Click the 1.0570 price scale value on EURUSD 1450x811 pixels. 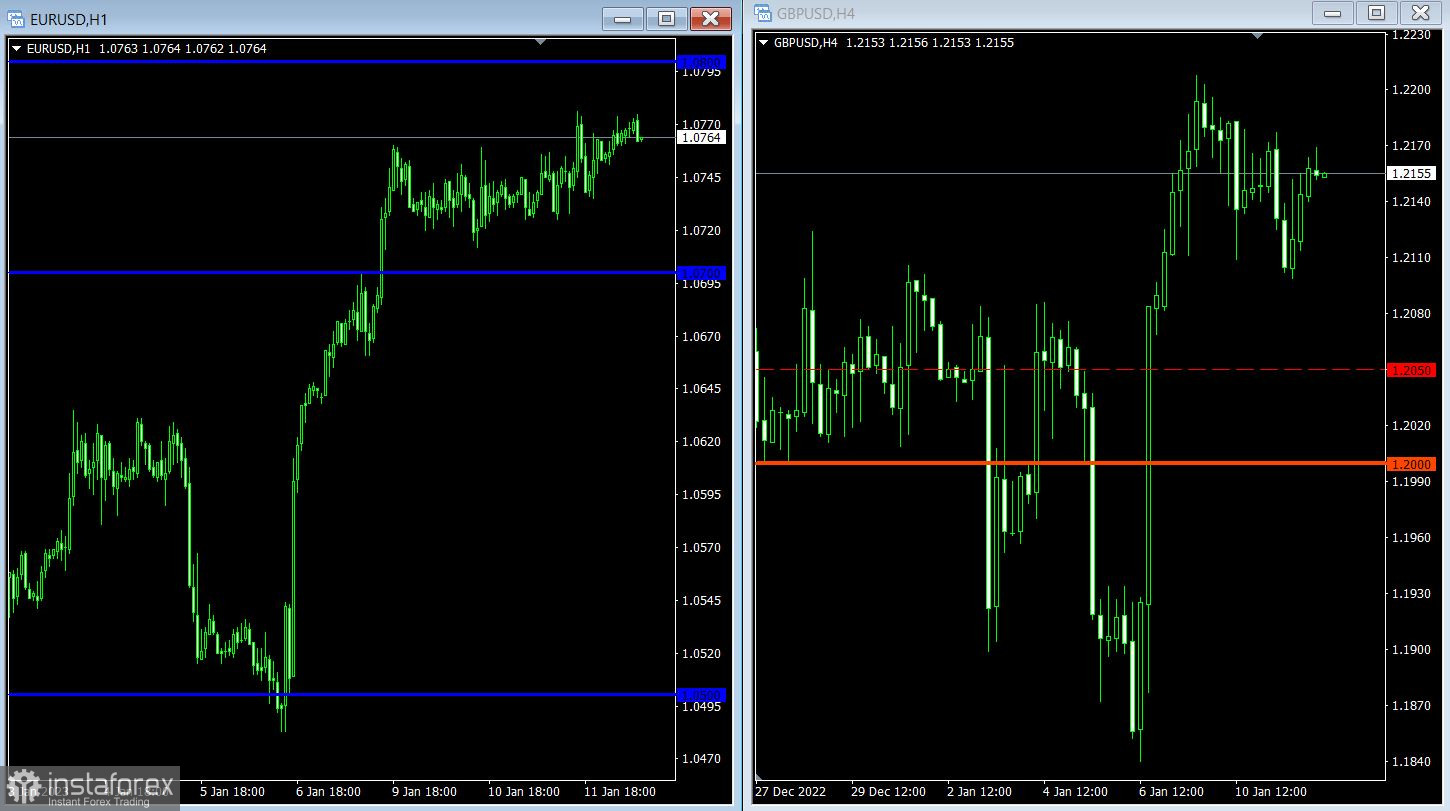point(700,547)
